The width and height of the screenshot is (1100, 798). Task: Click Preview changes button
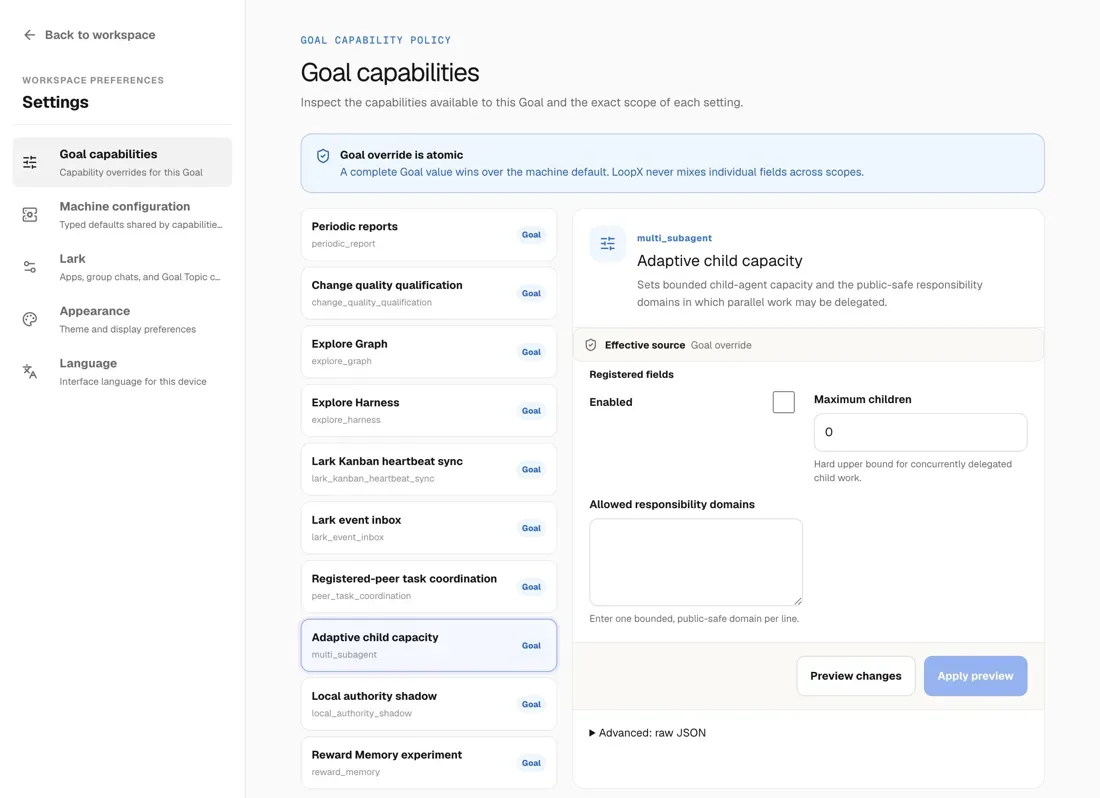[856, 676]
